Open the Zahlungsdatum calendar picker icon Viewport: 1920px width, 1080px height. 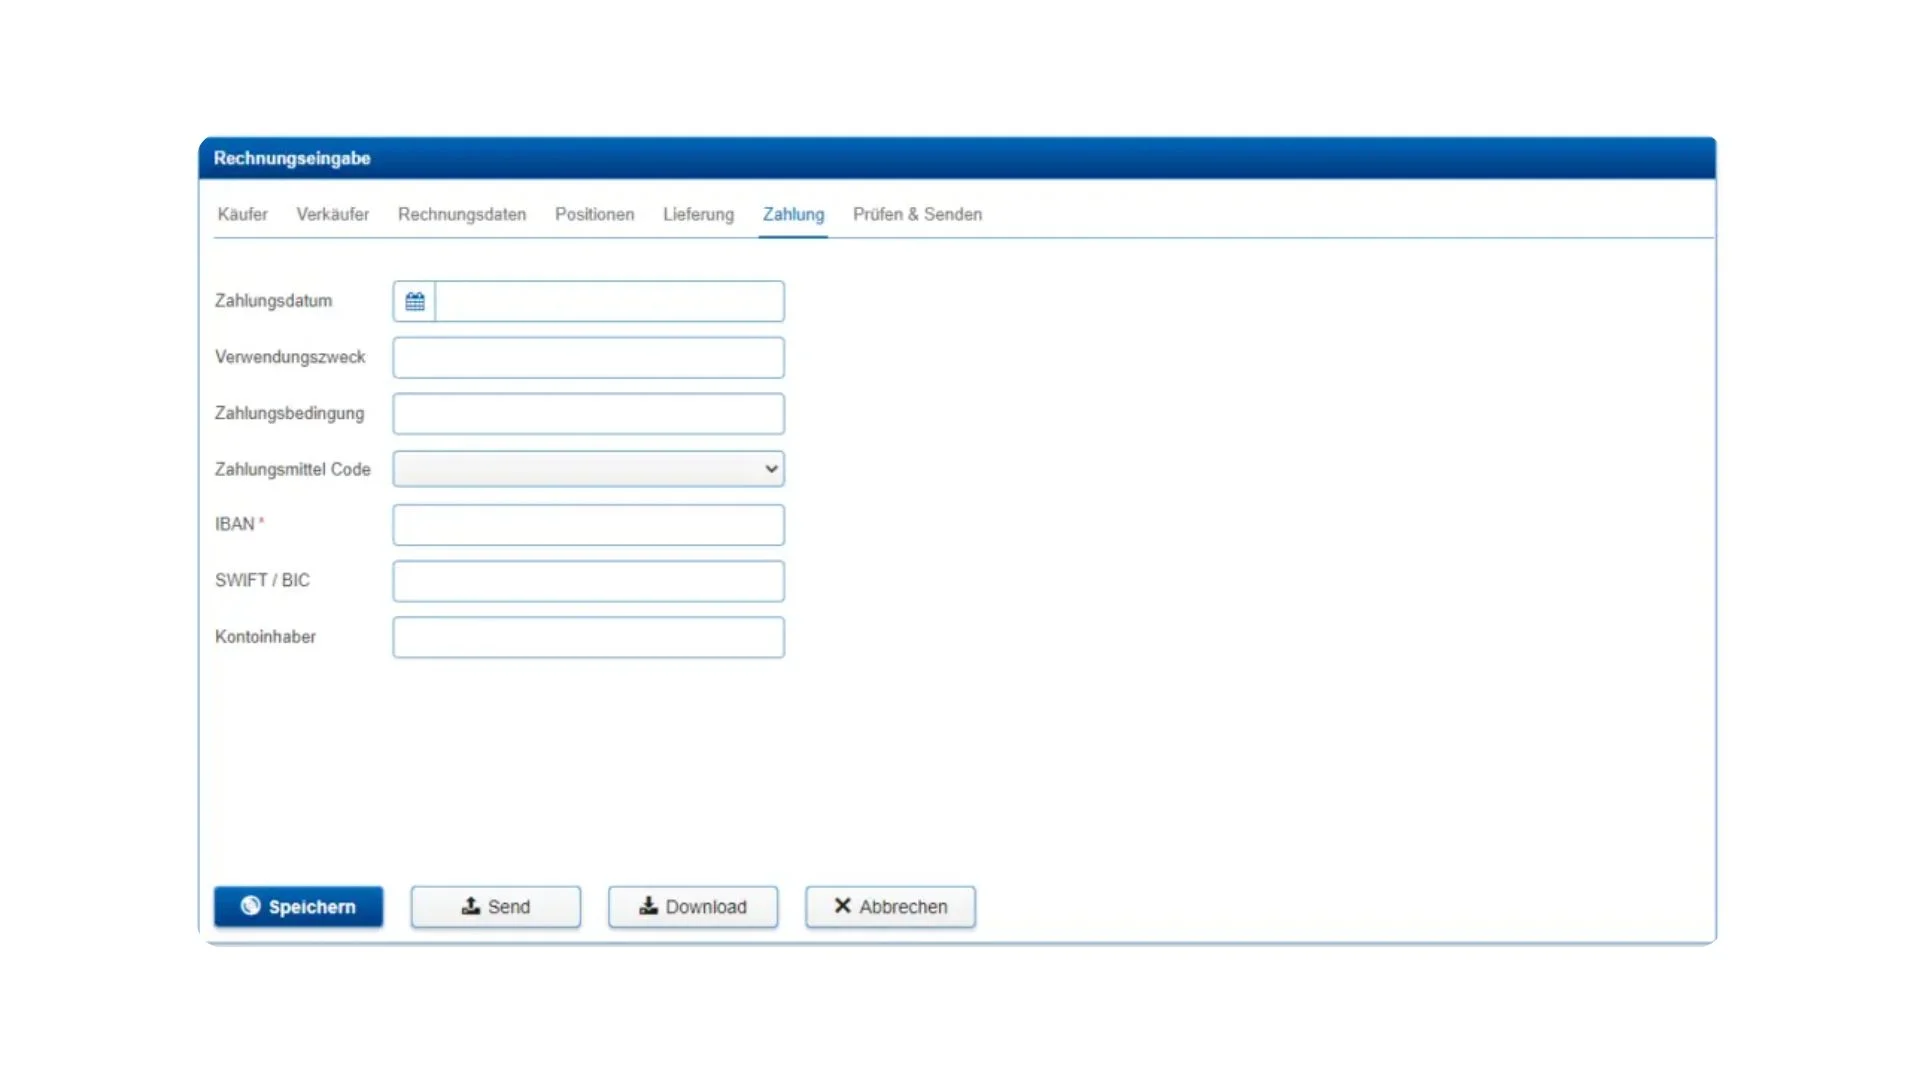(x=414, y=301)
